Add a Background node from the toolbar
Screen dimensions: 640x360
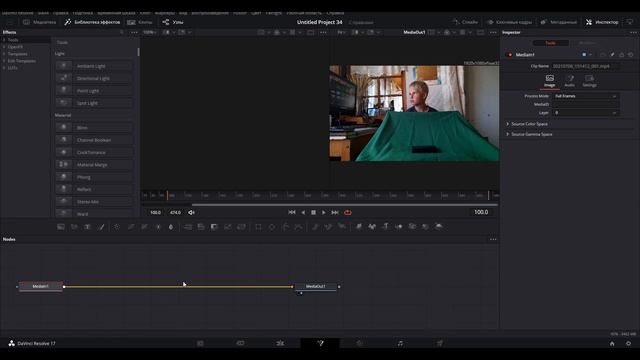click(61, 227)
